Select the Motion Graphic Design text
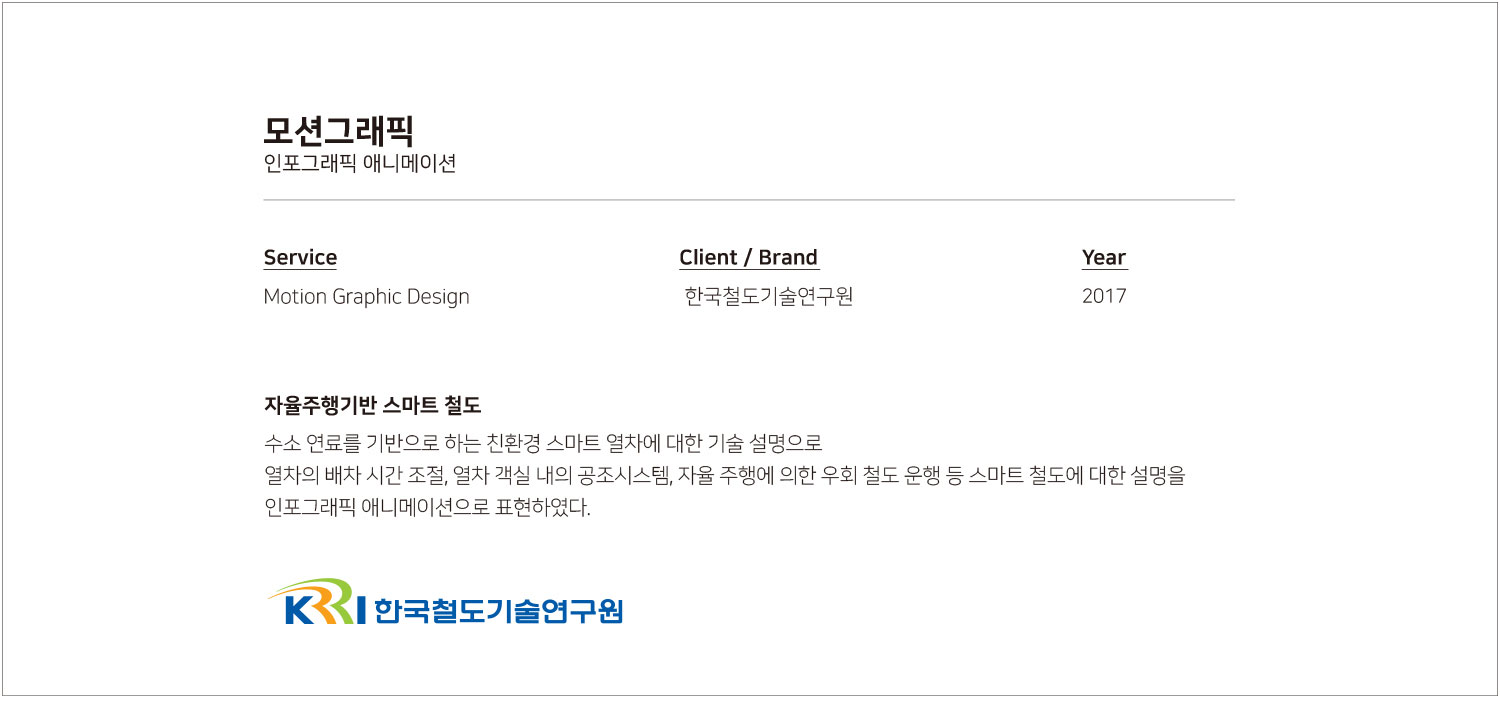1500x705 pixels. tap(366, 297)
